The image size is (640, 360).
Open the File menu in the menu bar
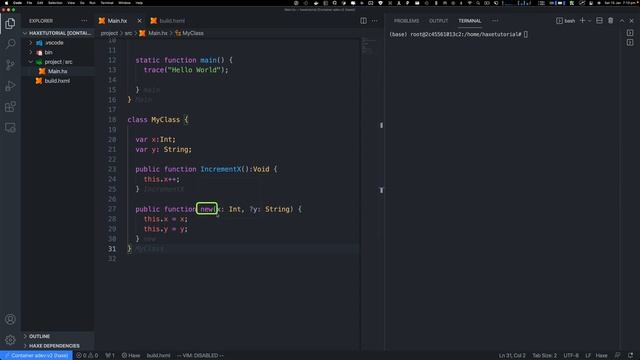pyautogui.click(x=29, y=3)
